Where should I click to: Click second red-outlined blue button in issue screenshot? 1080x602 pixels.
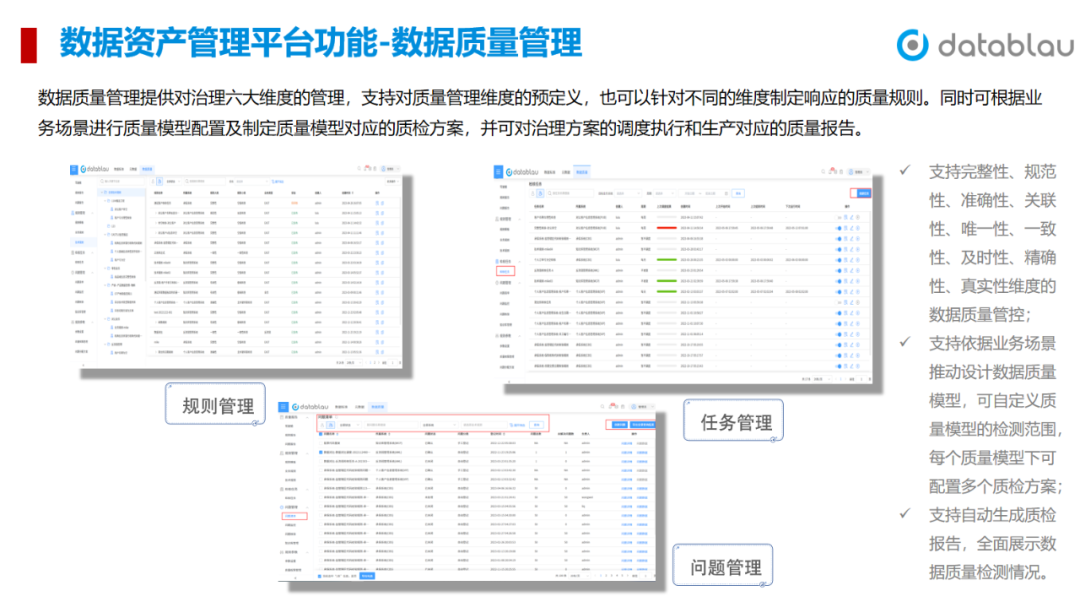(643, 424)
